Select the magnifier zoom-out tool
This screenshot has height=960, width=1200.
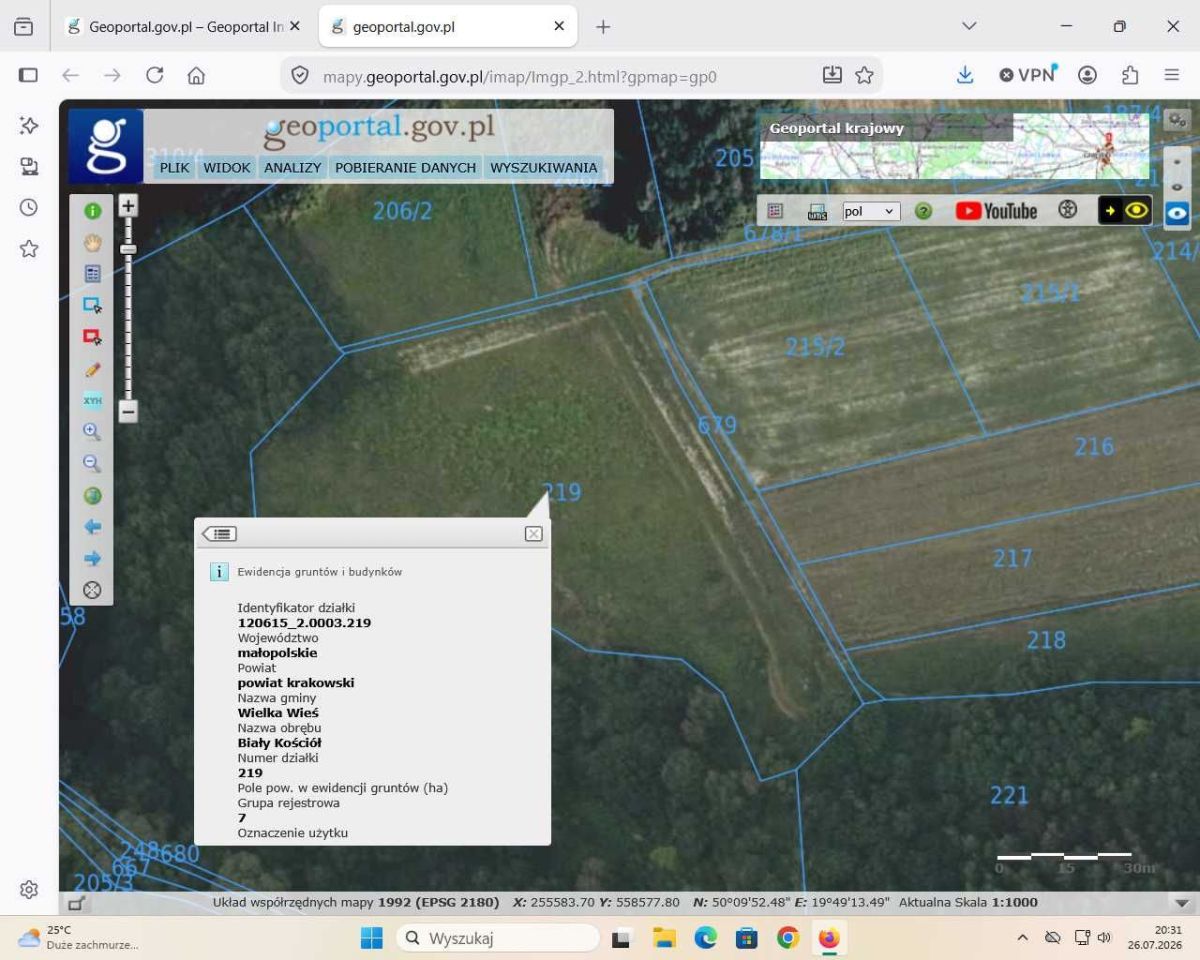[x=92, y=464]
